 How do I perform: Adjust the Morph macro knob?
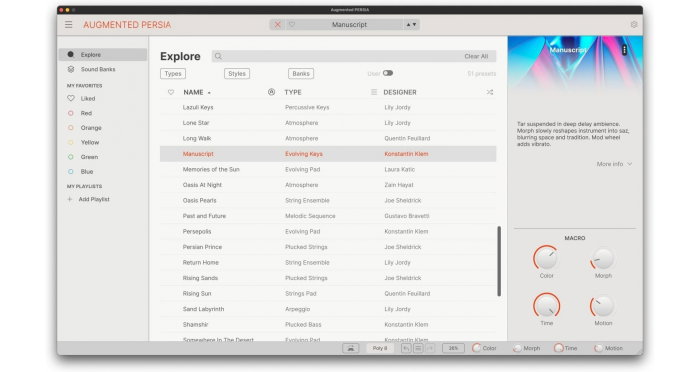603,259
